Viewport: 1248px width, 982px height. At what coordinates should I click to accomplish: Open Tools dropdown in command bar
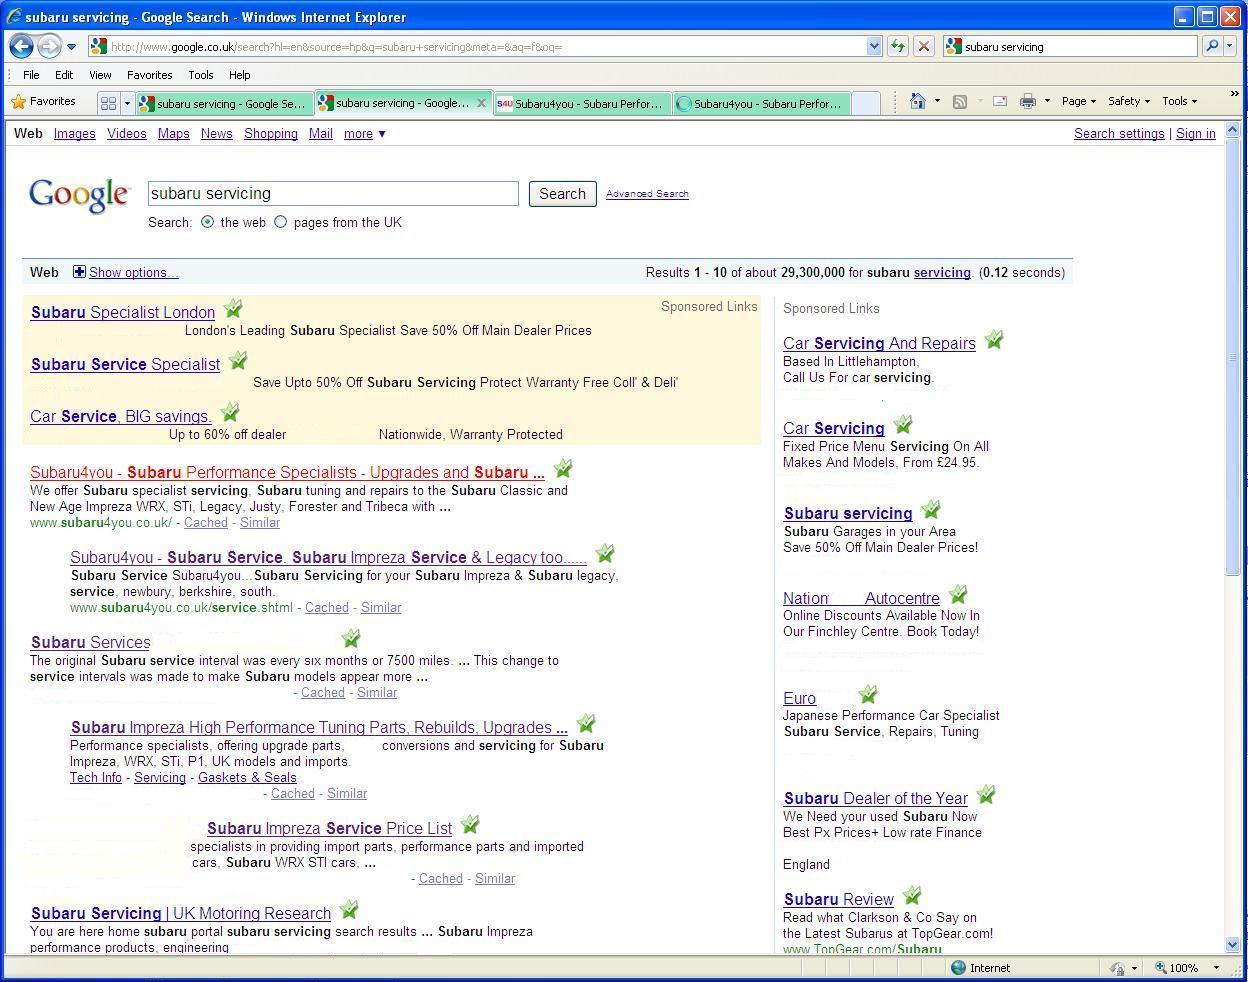click(x=1179, y=101)
